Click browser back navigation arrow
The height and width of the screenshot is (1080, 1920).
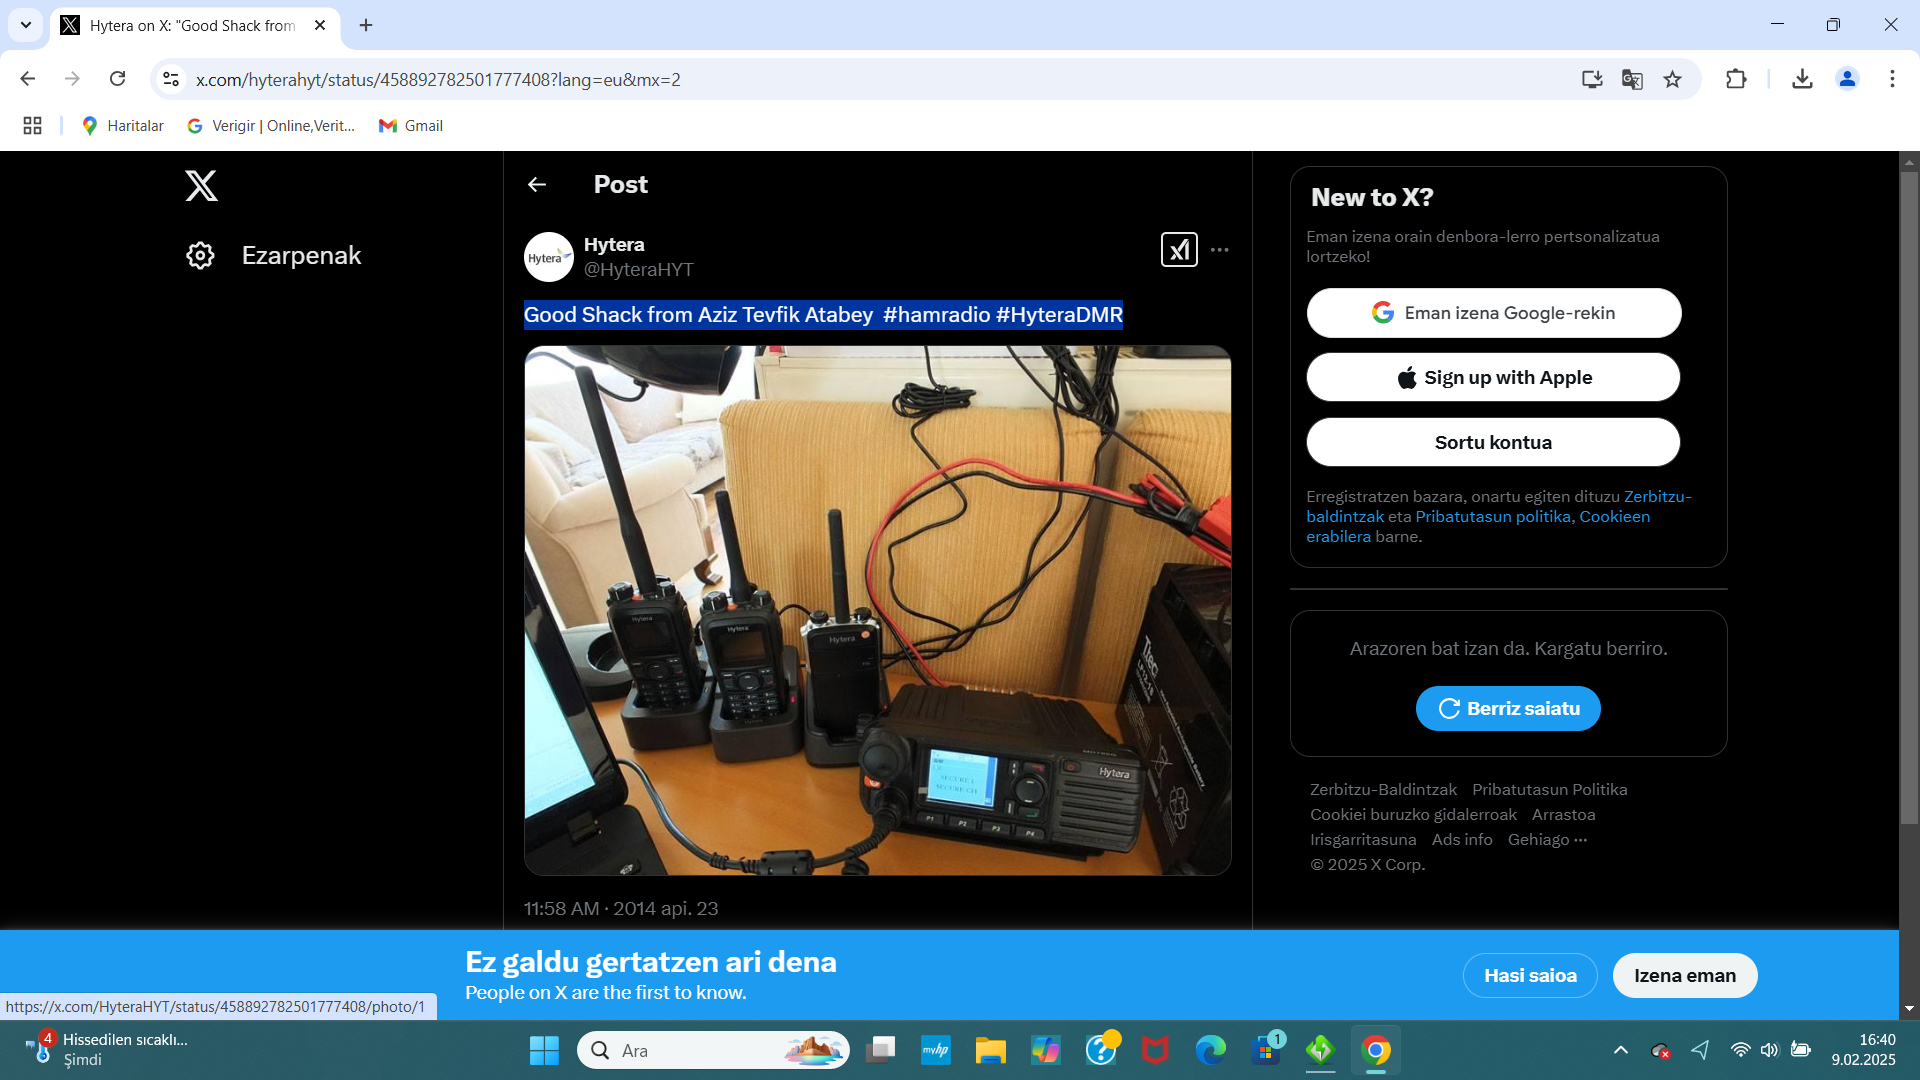(28, 79)
